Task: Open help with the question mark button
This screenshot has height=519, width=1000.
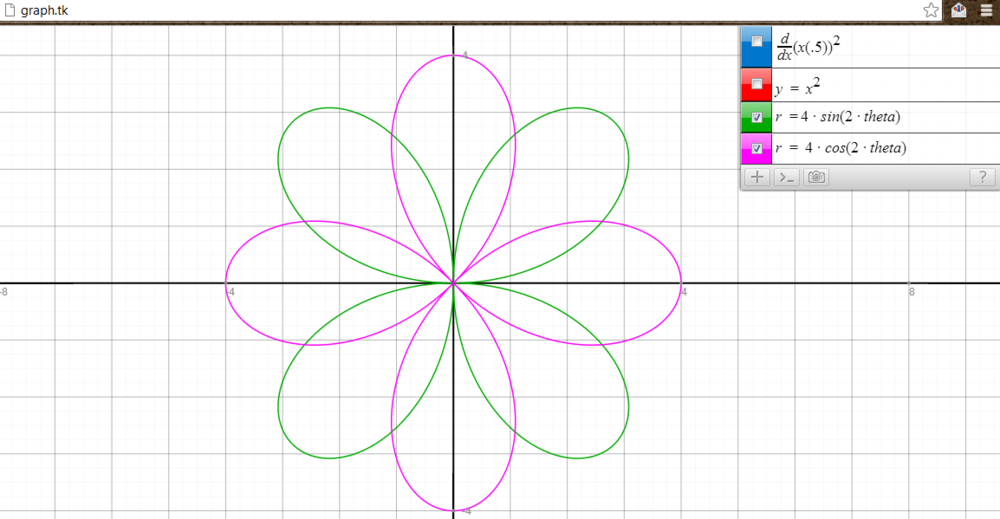Action: [x=983, y=177]
